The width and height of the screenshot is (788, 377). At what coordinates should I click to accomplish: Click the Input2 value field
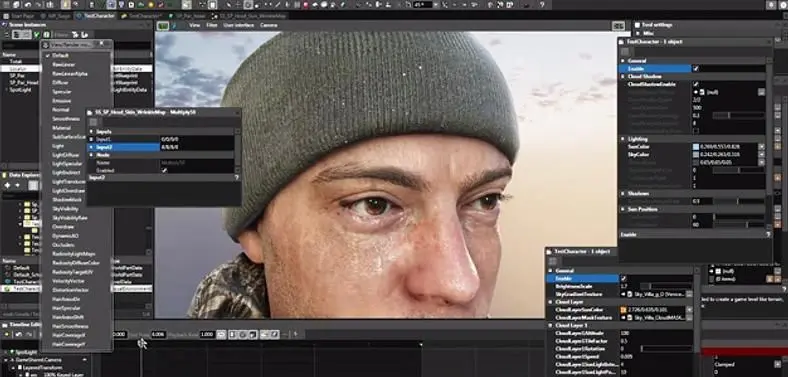pos(196,147)
